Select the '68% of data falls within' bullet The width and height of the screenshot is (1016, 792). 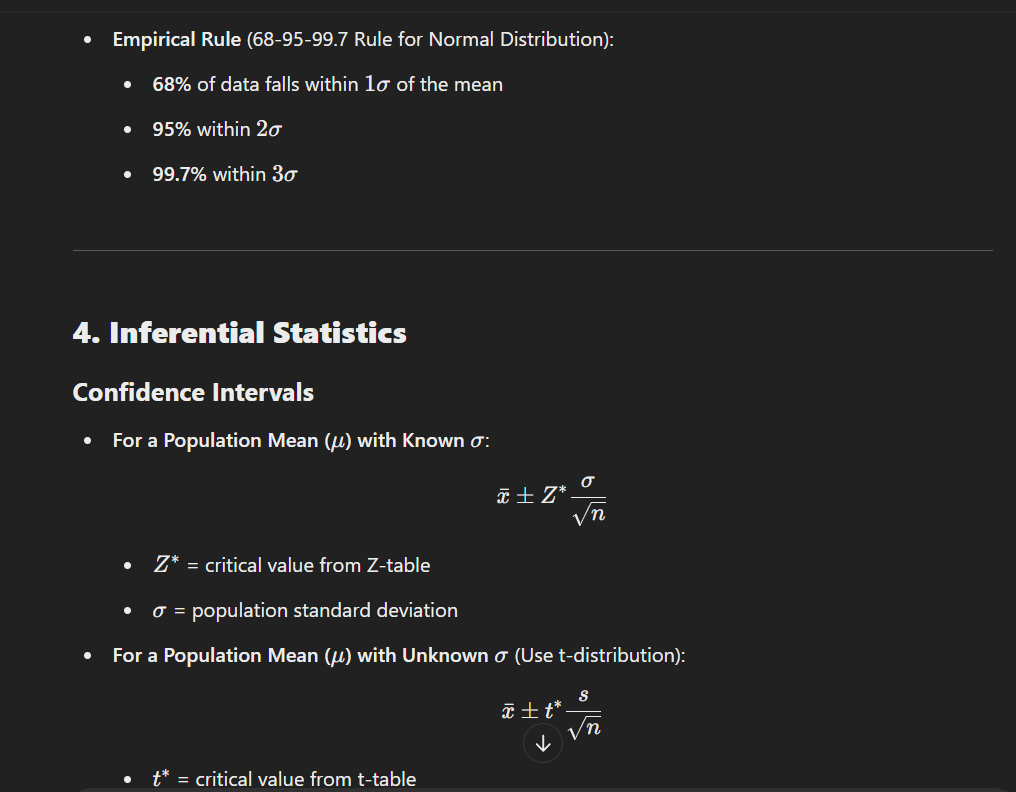point(327,85)
